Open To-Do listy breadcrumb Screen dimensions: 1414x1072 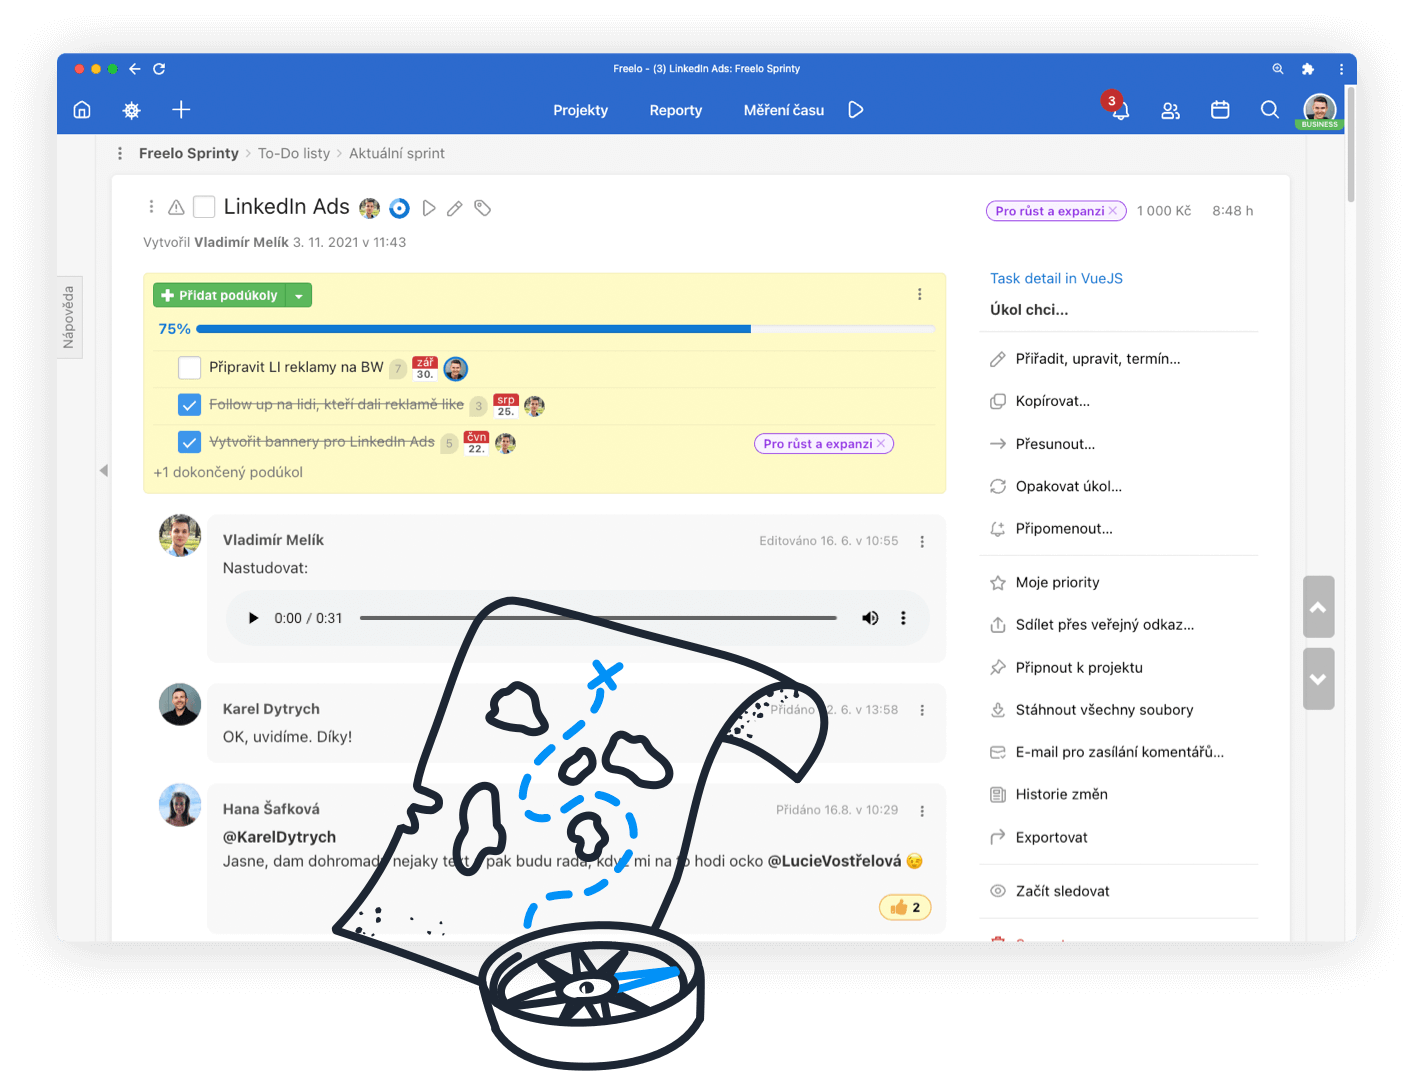pyautogui.click(x=294, y=153)
